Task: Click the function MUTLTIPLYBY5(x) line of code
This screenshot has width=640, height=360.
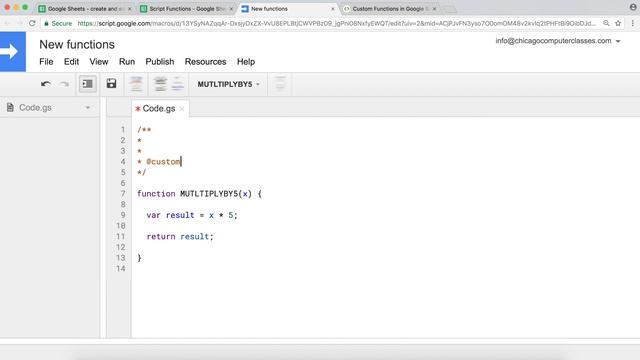Action: click(199, 194)
